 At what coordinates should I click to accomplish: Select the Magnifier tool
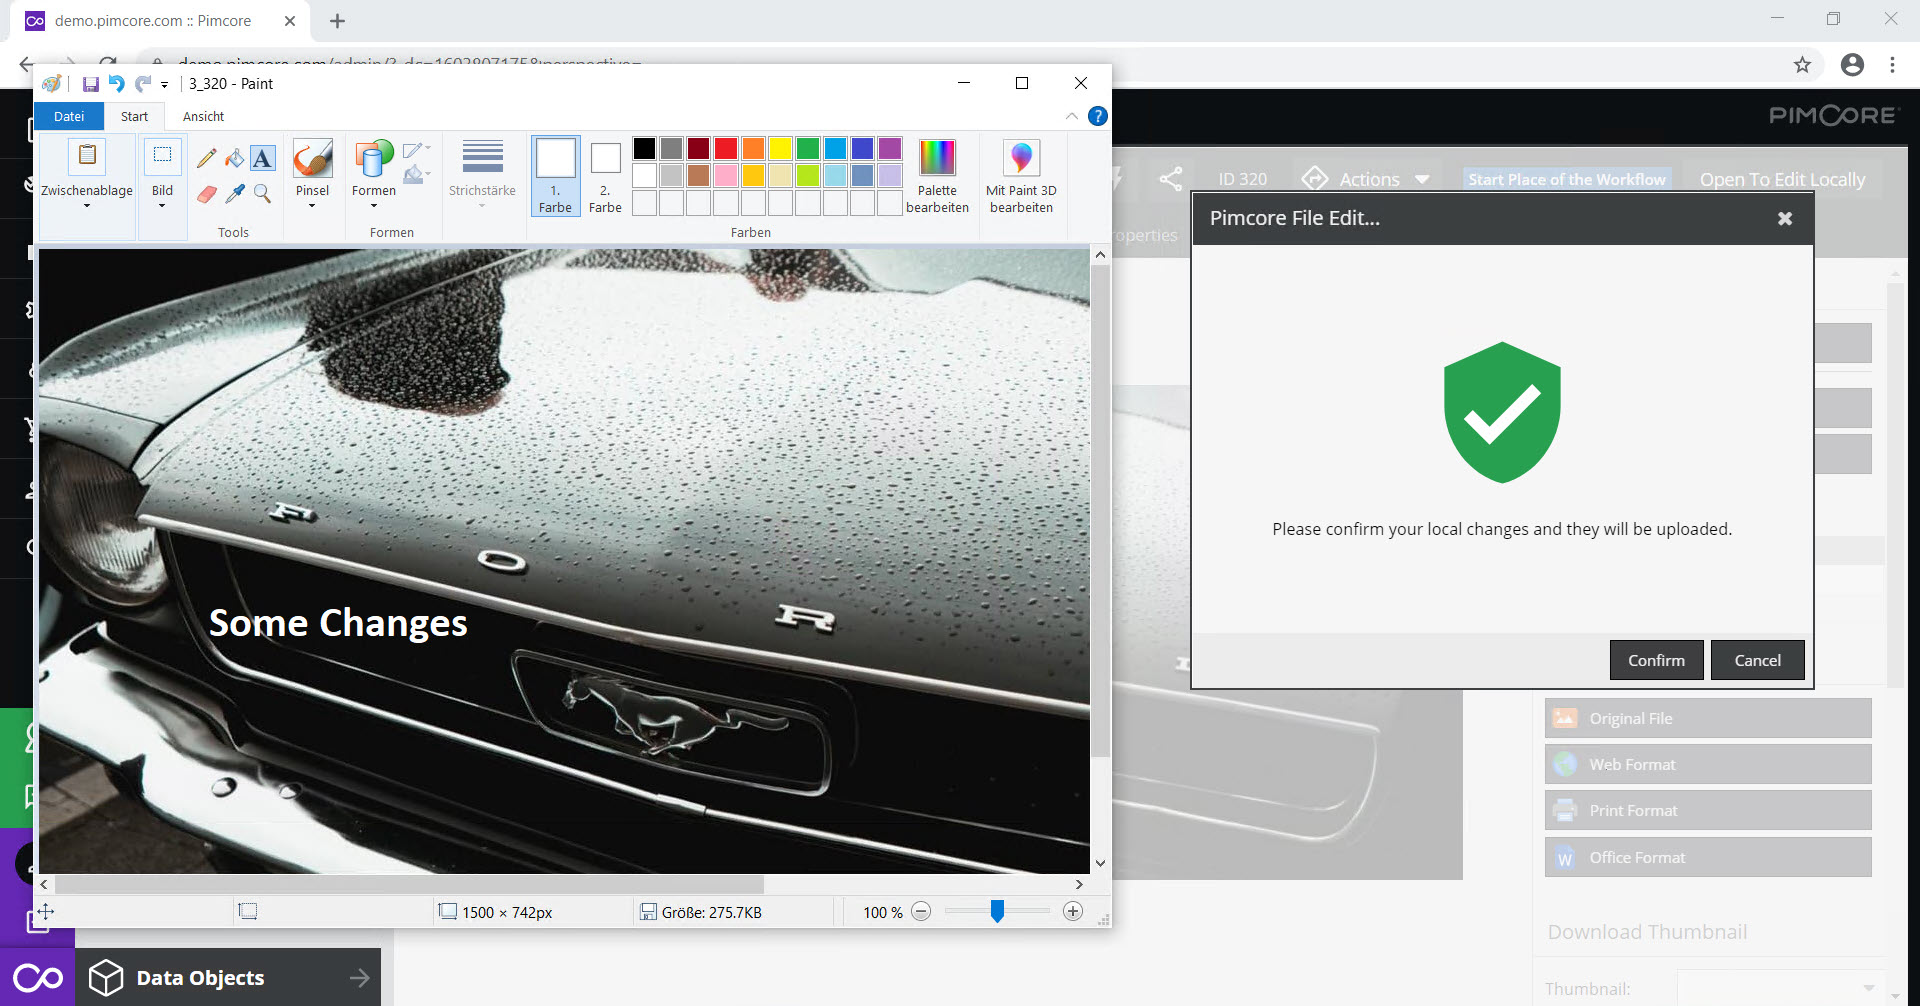[262, 193]
